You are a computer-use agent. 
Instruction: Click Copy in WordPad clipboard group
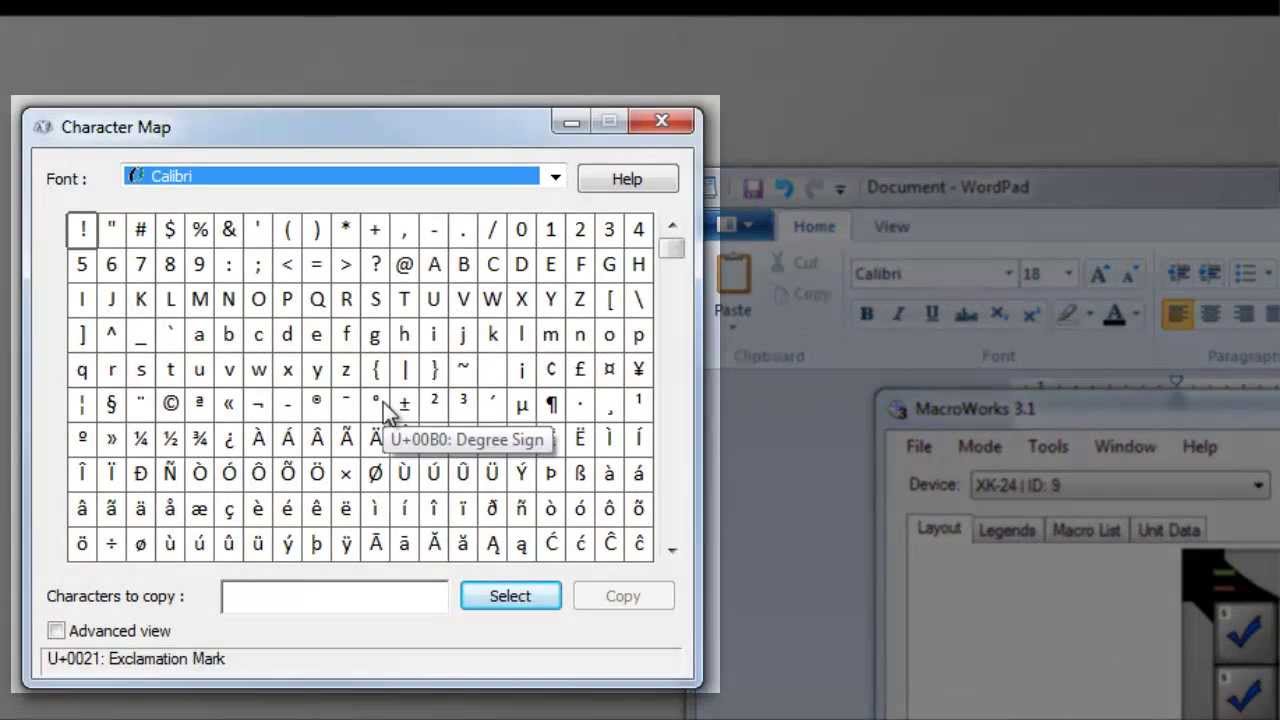coord(801,294)
